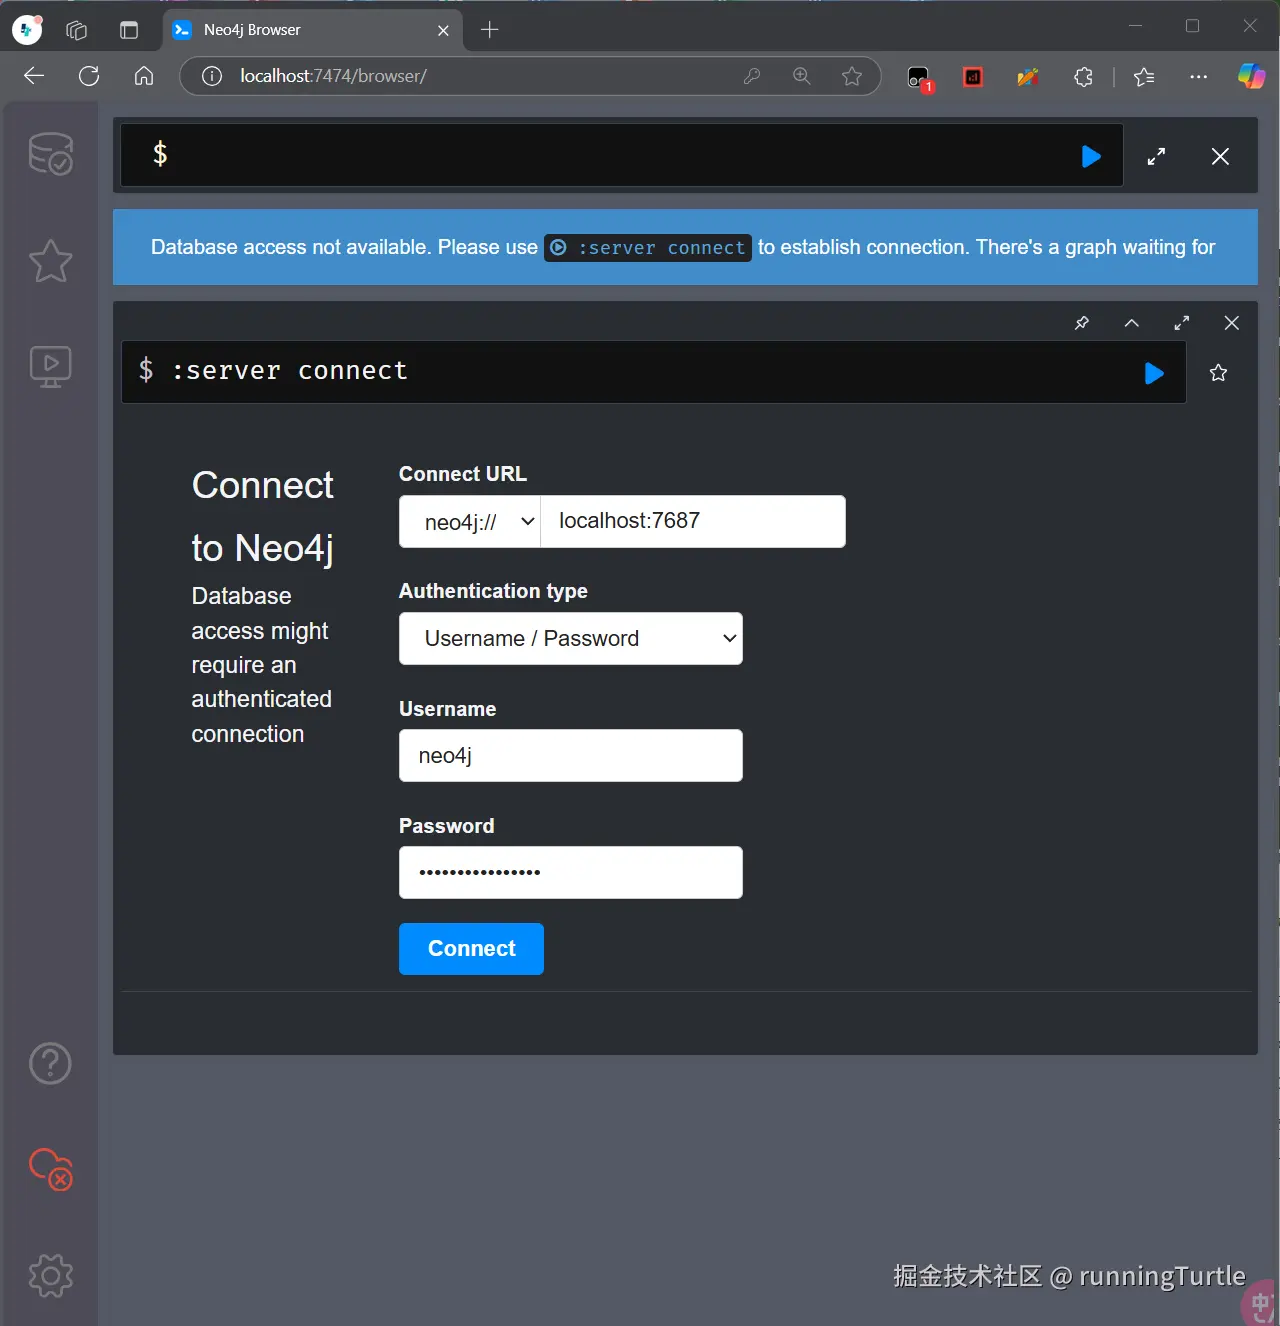Screen dimensions: 1280x1326
Task: Open saved passwords key icon
Action: point(752,76)
